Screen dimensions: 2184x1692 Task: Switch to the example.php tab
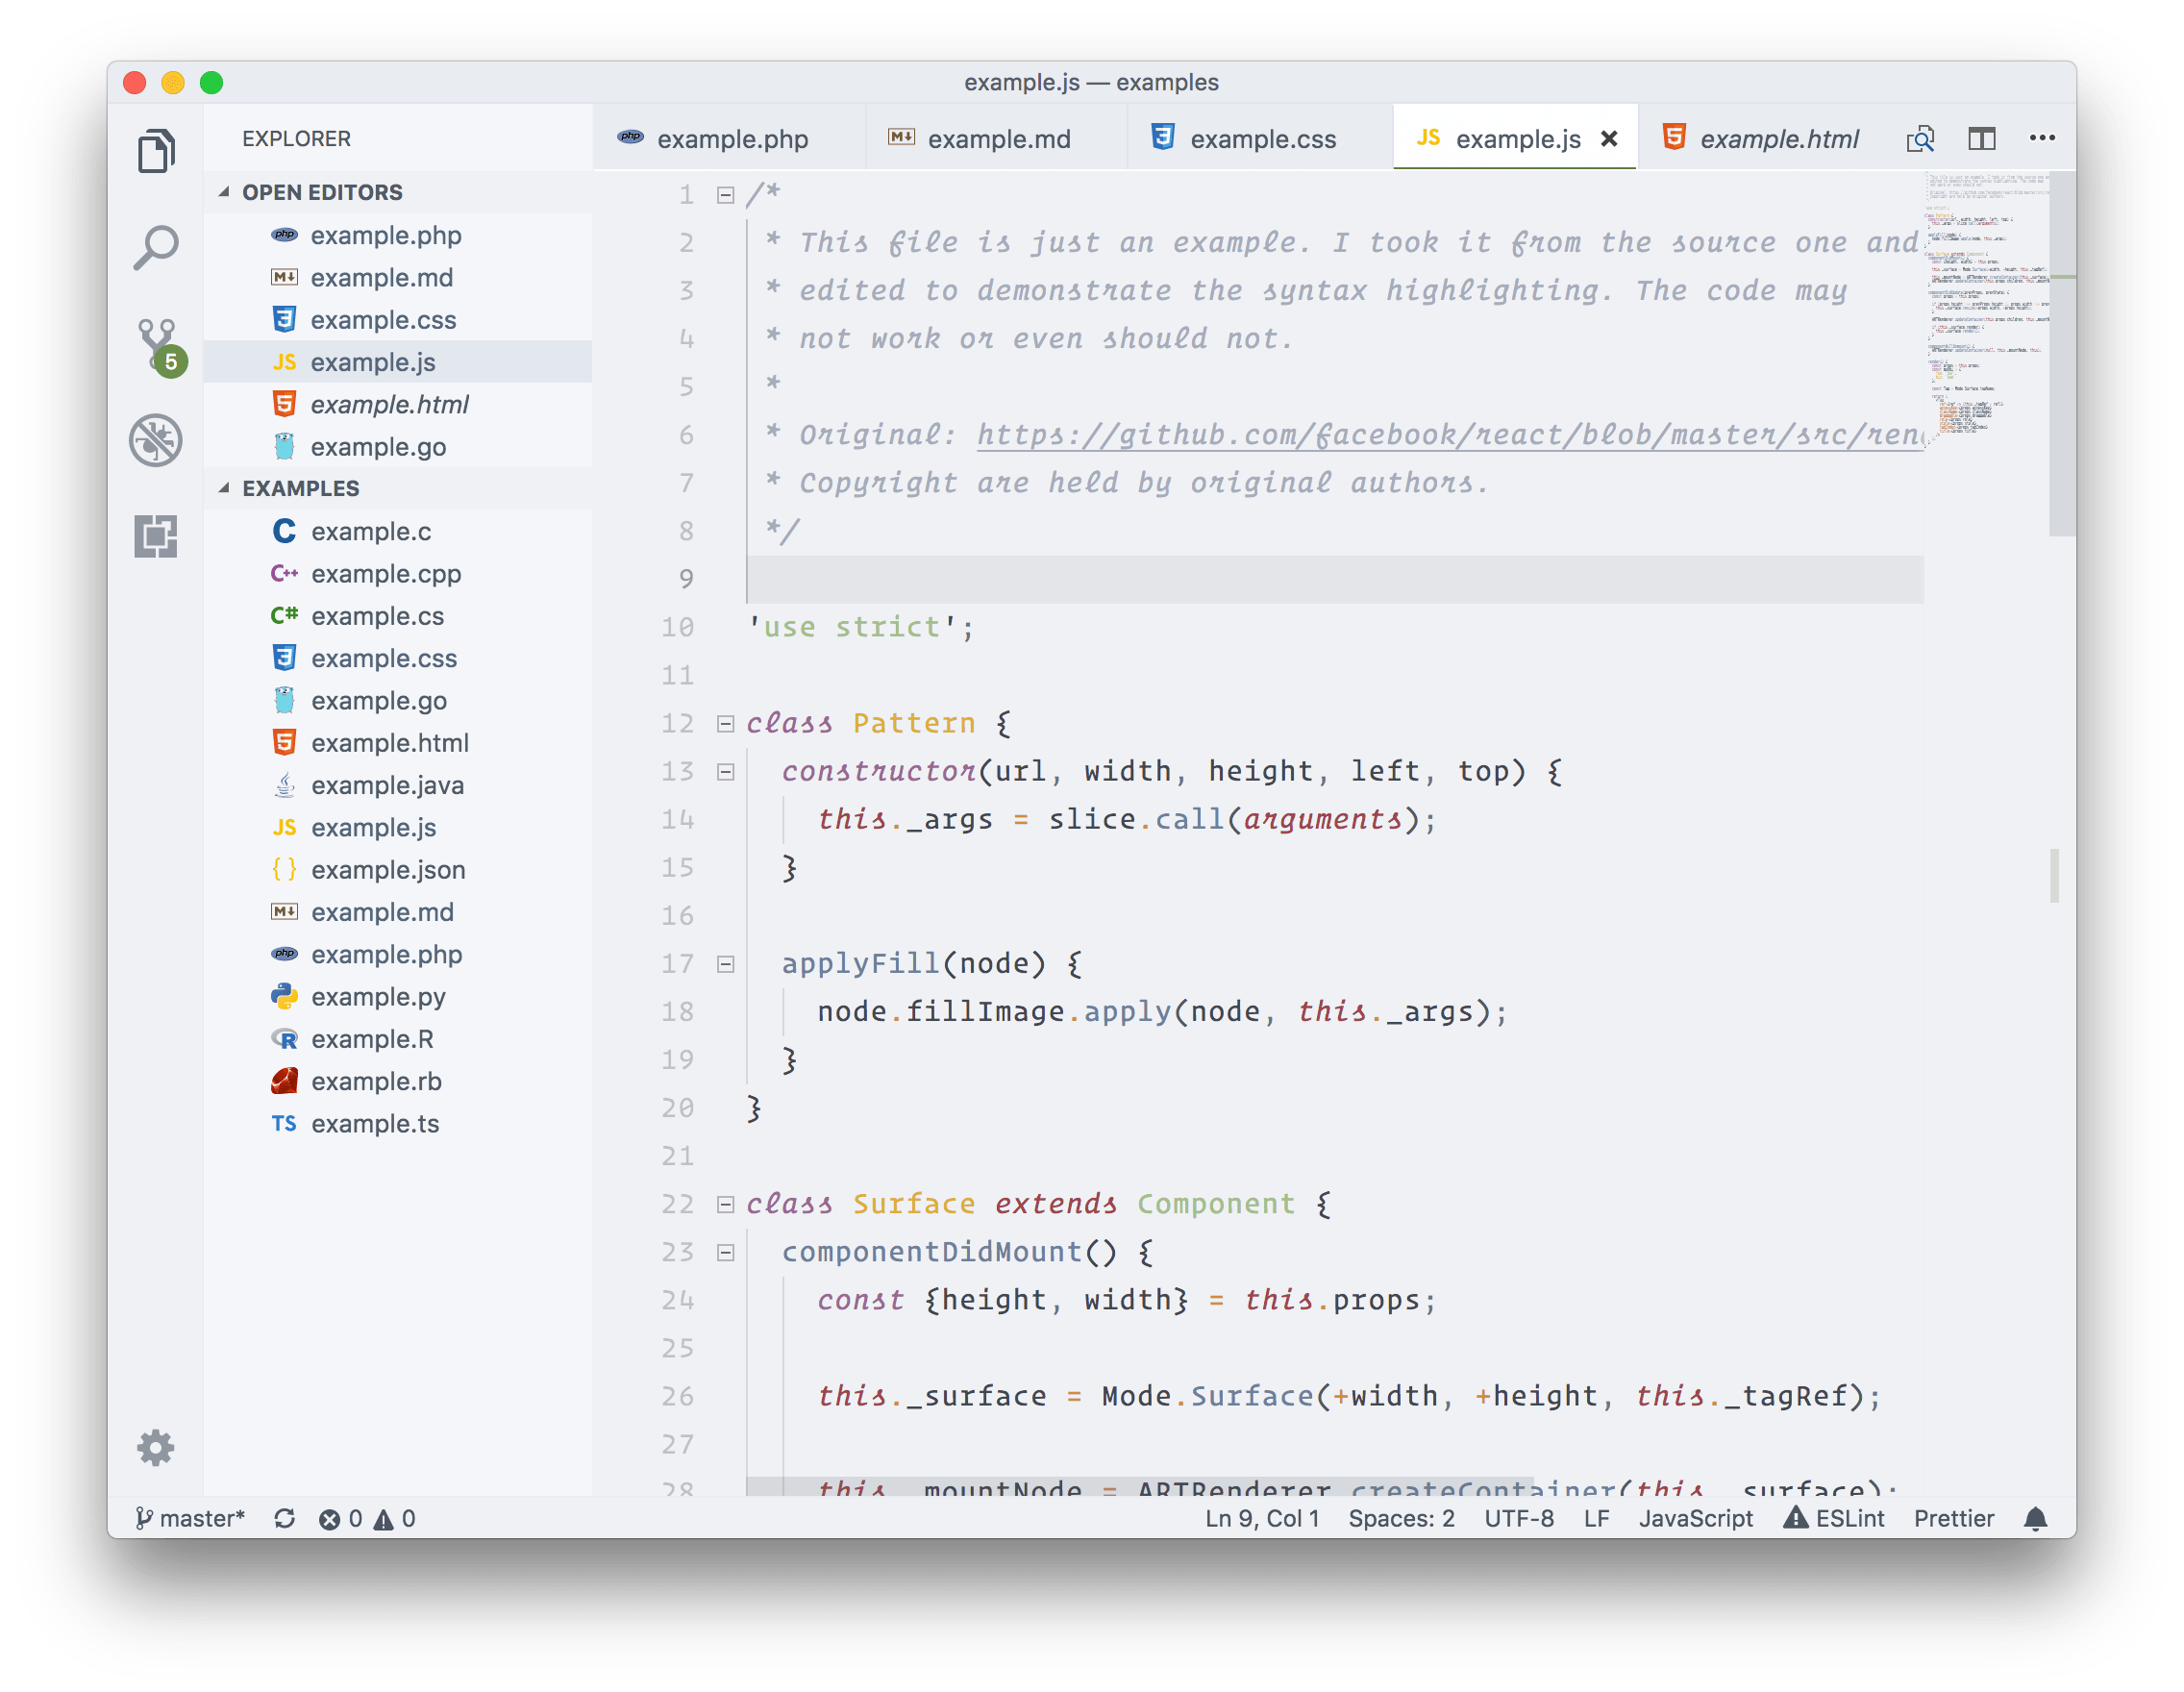pos(732,139)
